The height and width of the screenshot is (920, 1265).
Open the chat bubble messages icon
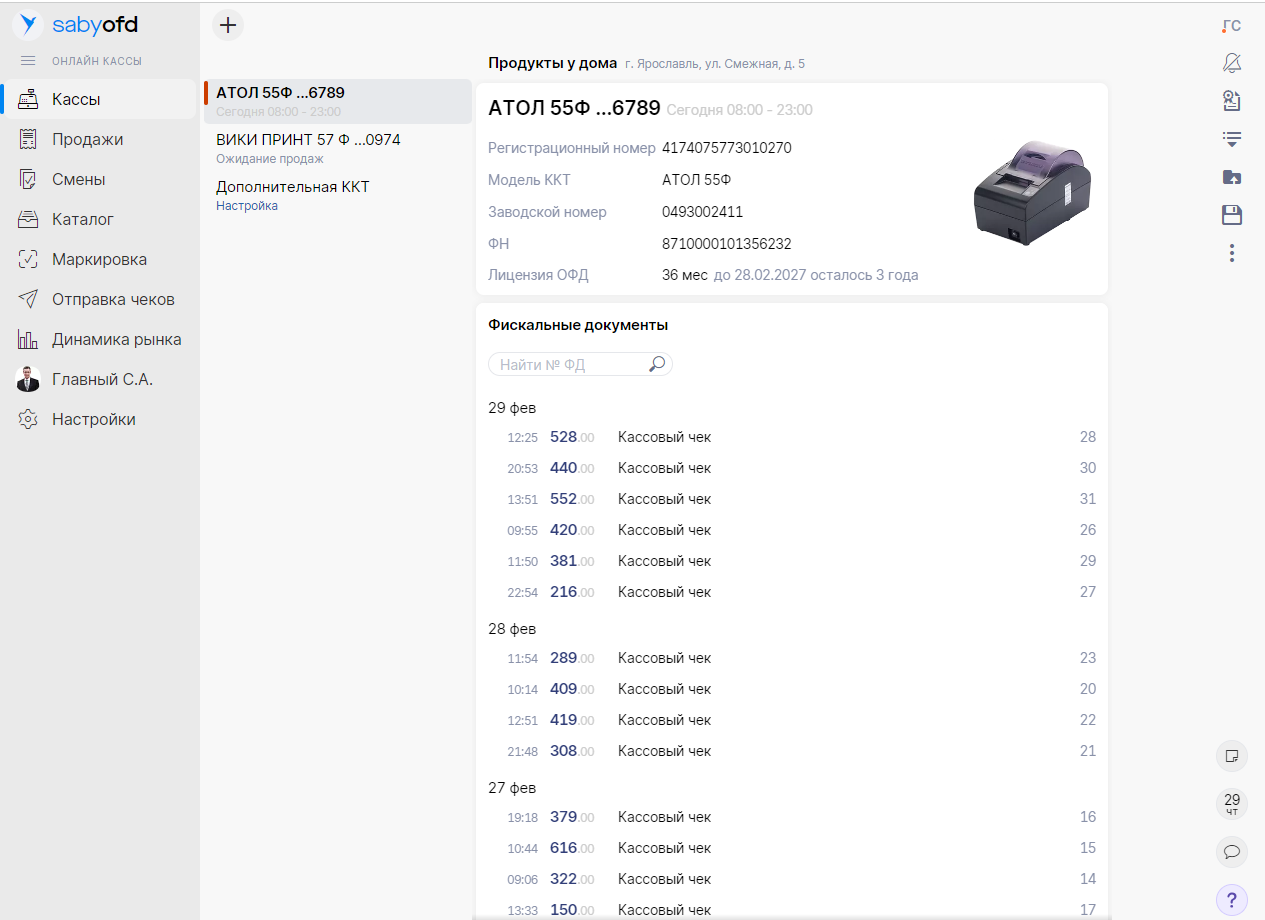(x=1232, y=852)
